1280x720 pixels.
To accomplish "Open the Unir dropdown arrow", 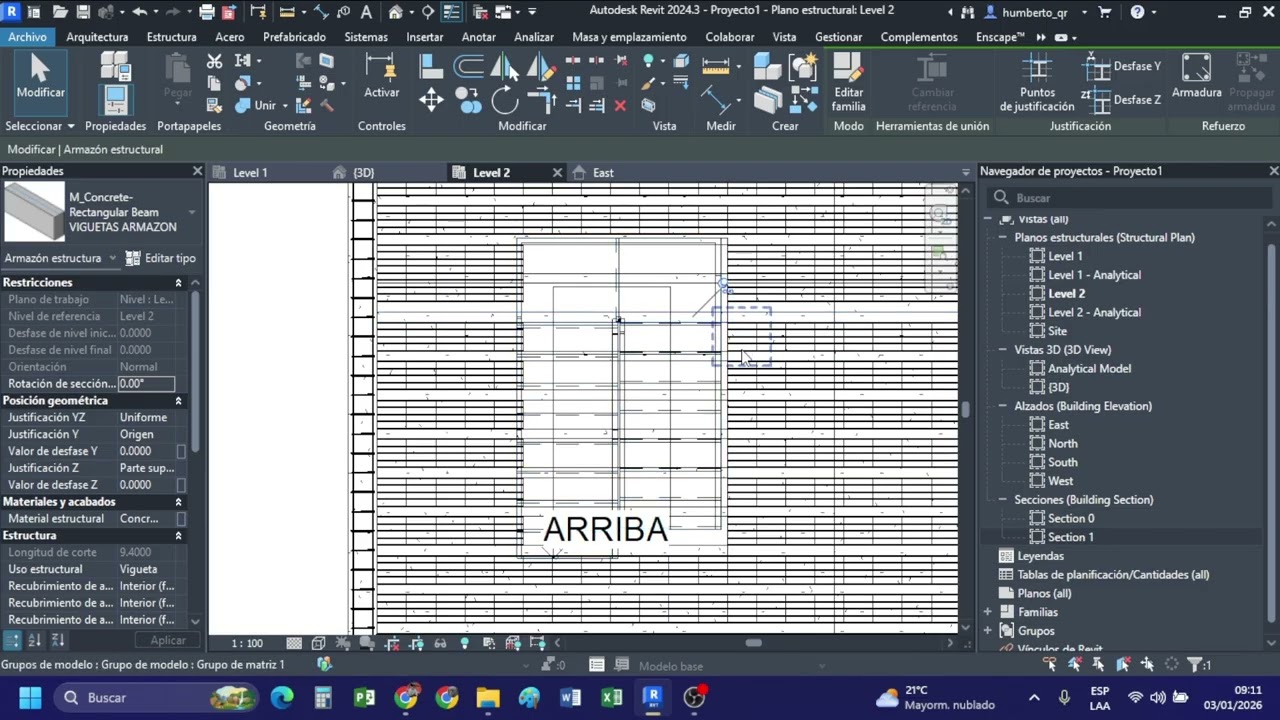I will tap(285, 106).
